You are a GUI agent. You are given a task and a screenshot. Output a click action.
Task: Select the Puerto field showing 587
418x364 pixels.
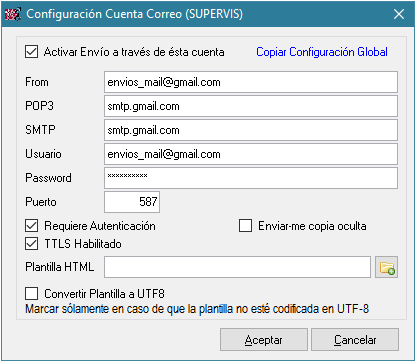coord(132,202)
